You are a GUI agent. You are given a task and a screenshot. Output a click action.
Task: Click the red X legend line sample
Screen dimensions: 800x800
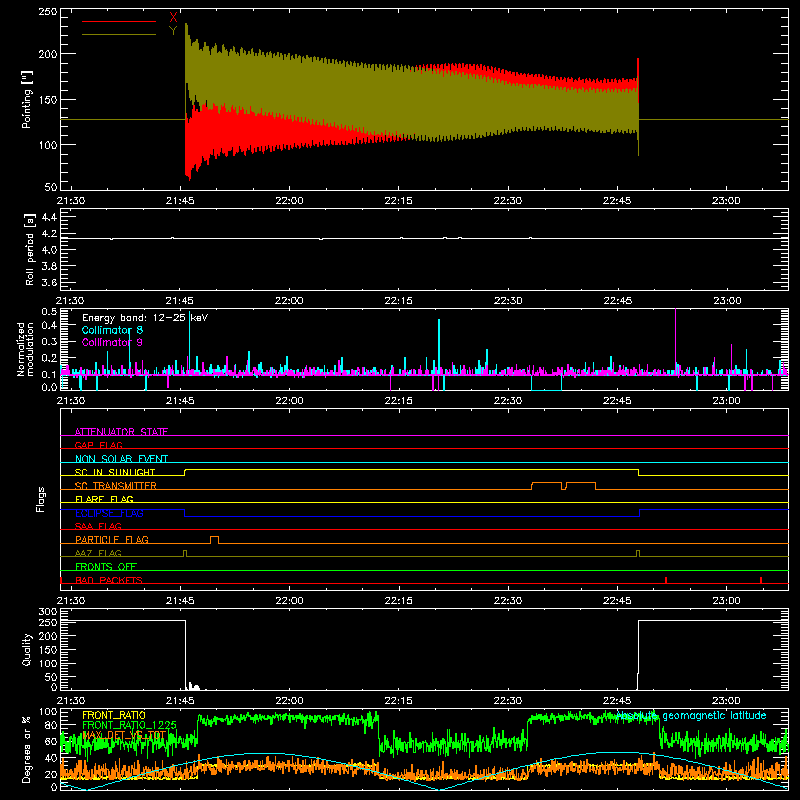pyautogui.click(x=119, y=21)
